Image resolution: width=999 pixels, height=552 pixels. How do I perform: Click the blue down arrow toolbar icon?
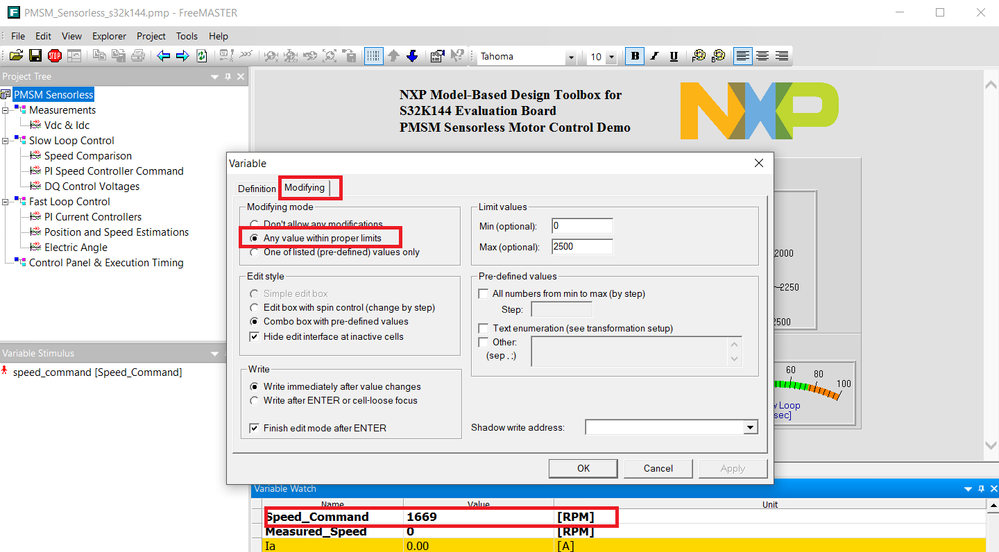click(412, 56)
